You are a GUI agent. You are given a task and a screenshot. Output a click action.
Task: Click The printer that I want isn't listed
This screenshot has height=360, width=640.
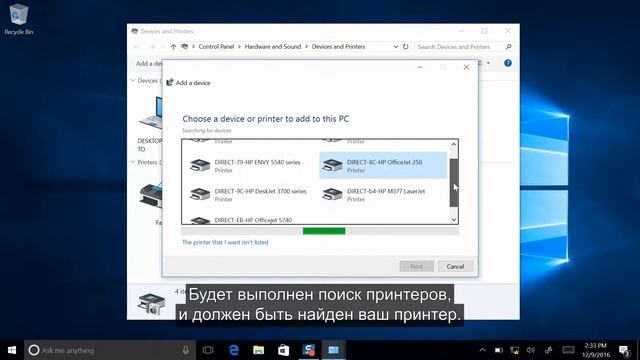click(x=225, y=242)
